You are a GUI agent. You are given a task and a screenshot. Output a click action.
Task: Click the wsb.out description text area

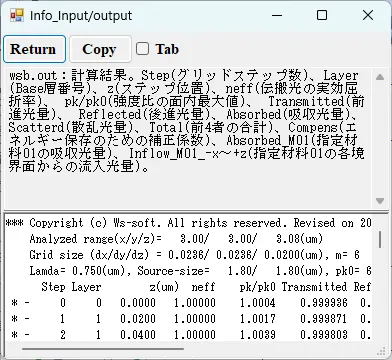[187, 138]
